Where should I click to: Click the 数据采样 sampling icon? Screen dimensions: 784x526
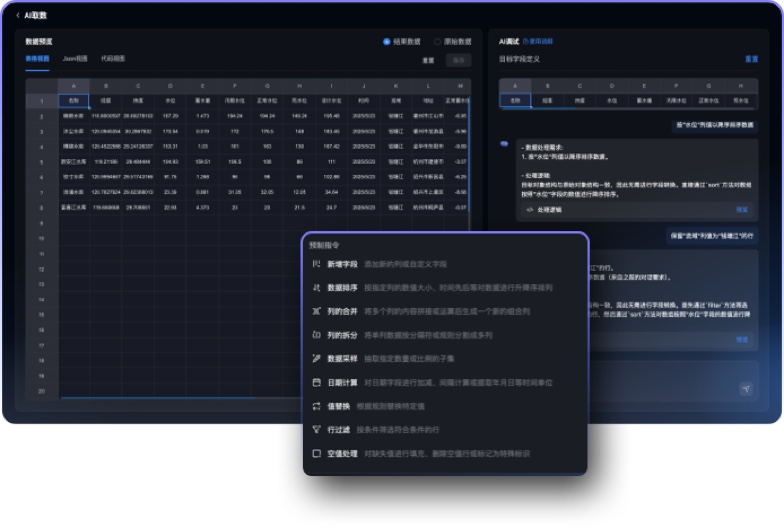(316, 358)
